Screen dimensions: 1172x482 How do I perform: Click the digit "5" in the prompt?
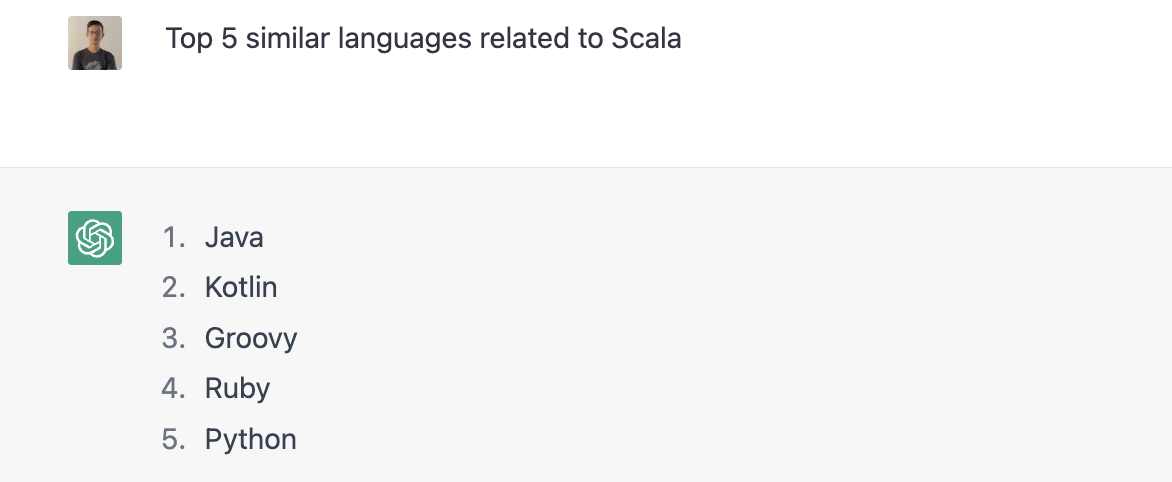tap(228, 39)
